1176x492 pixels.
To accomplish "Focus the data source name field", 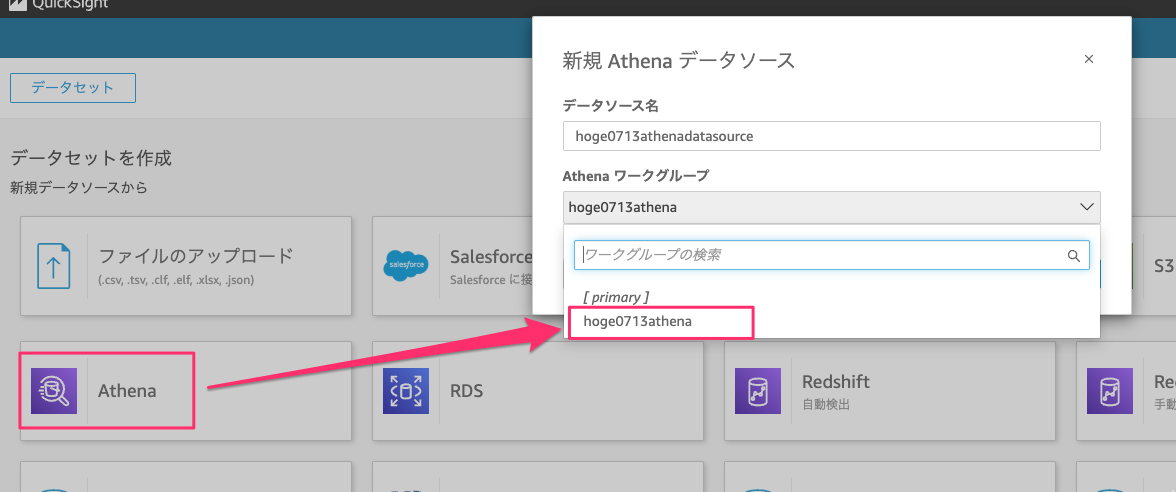I will (x=832, y=136).
